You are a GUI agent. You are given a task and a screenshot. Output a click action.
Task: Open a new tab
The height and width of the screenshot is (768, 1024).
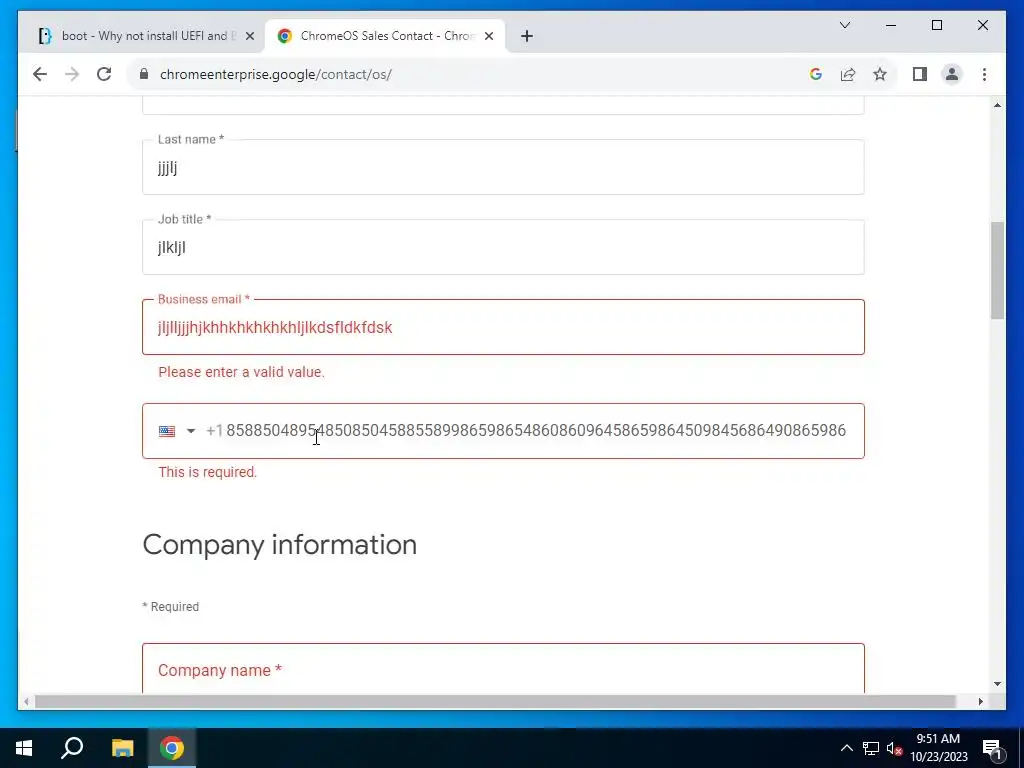(x=527, y=36)
